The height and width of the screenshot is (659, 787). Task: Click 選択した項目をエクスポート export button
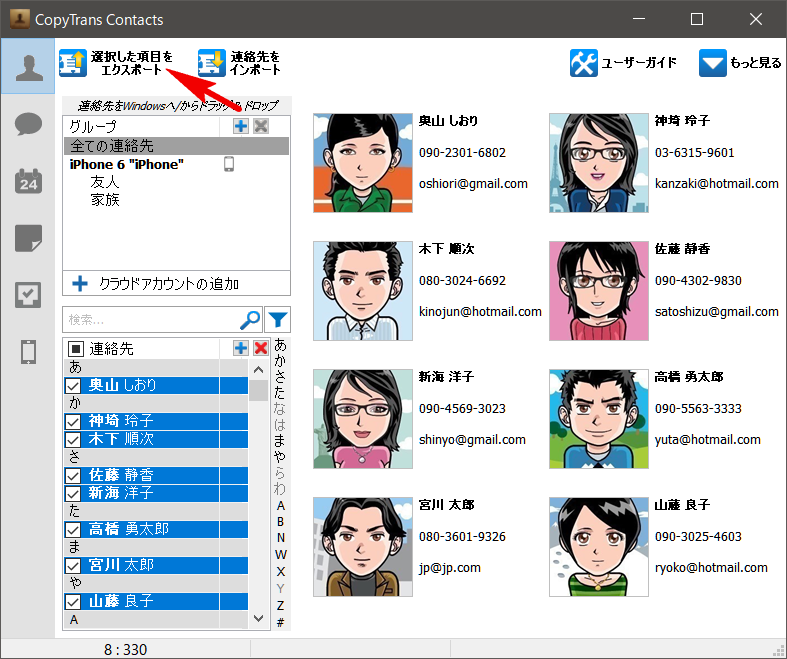116,63
